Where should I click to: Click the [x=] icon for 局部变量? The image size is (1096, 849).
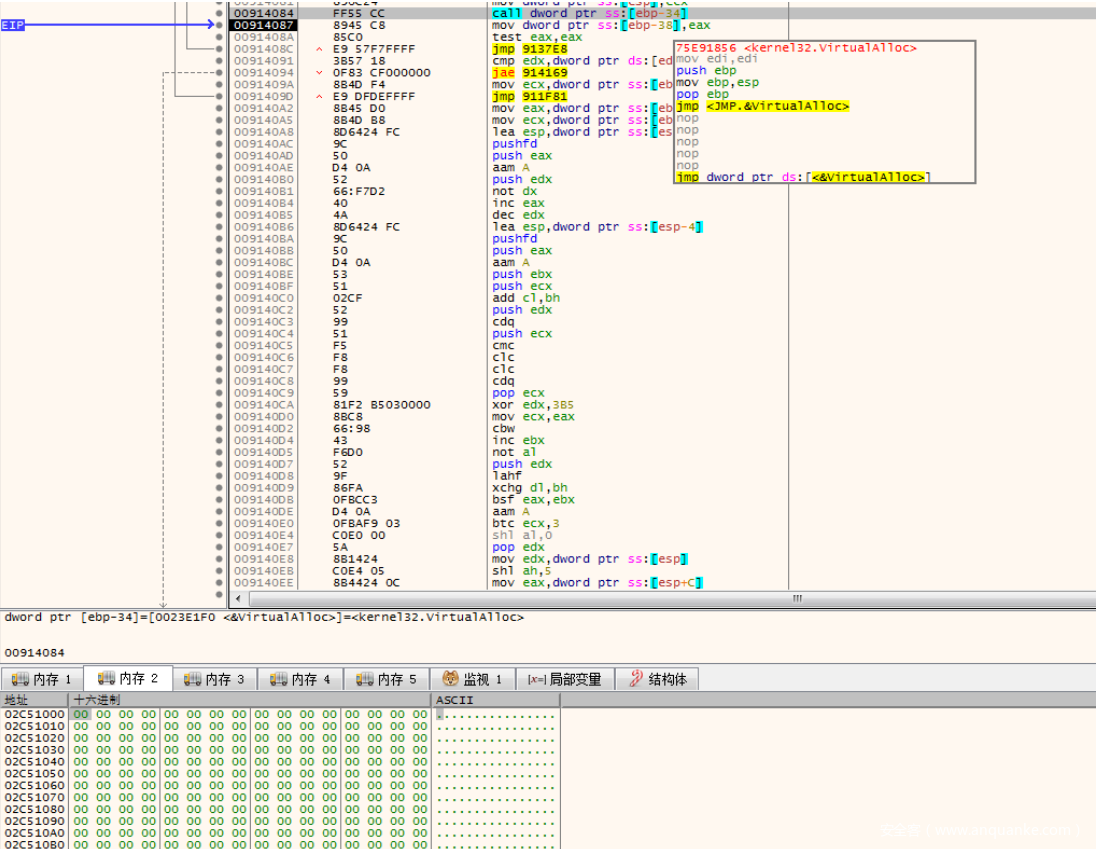click(x=537, y=679)
